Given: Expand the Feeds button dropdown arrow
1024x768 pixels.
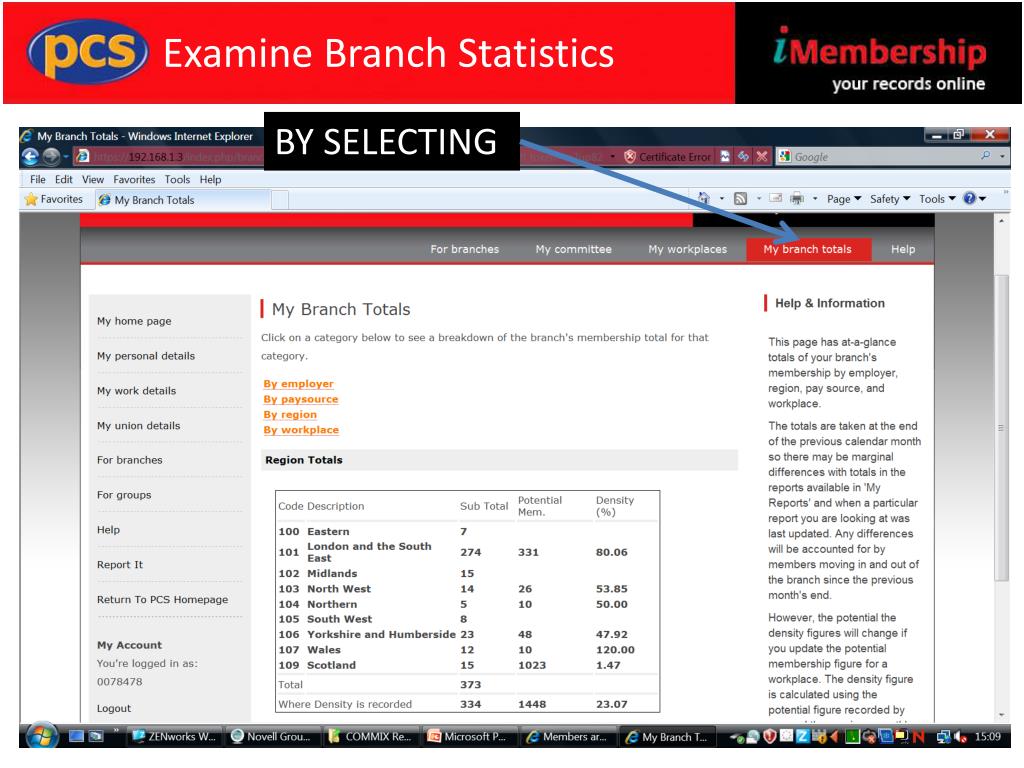Looking at the screenshot, I should pos(758,199).
